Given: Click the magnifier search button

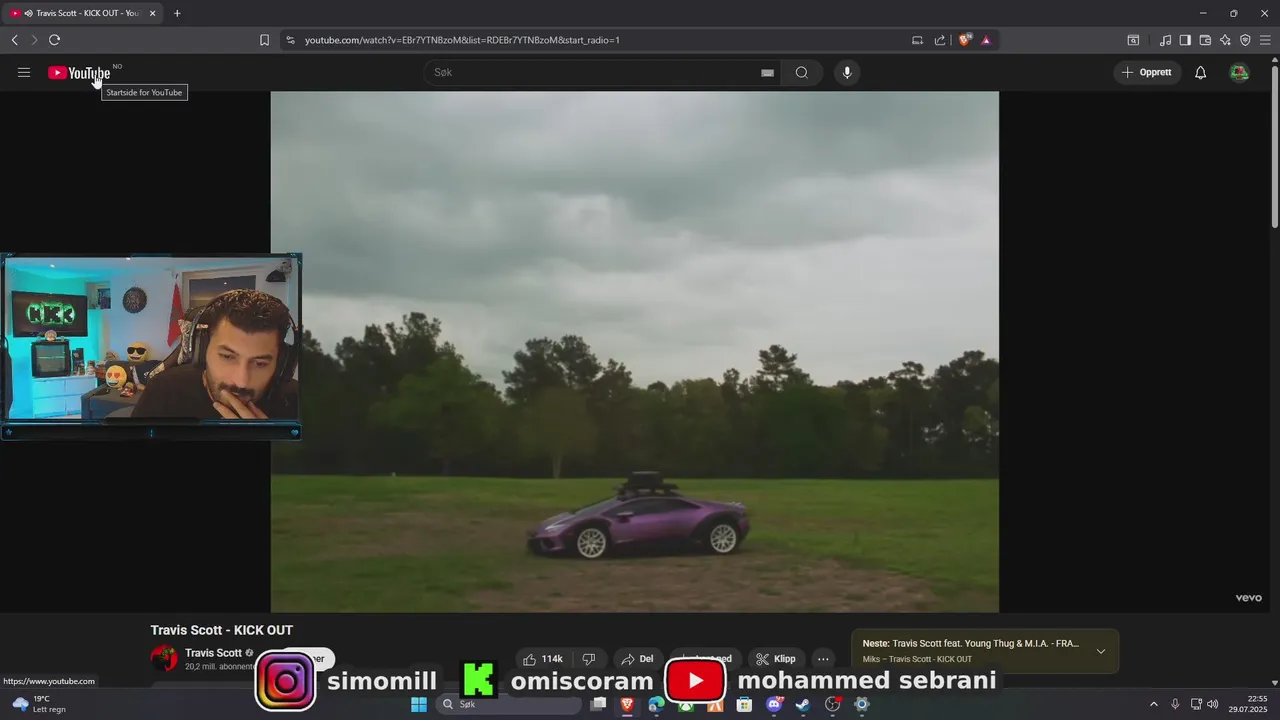Looking at the screenshot, I should click(802, 72).
